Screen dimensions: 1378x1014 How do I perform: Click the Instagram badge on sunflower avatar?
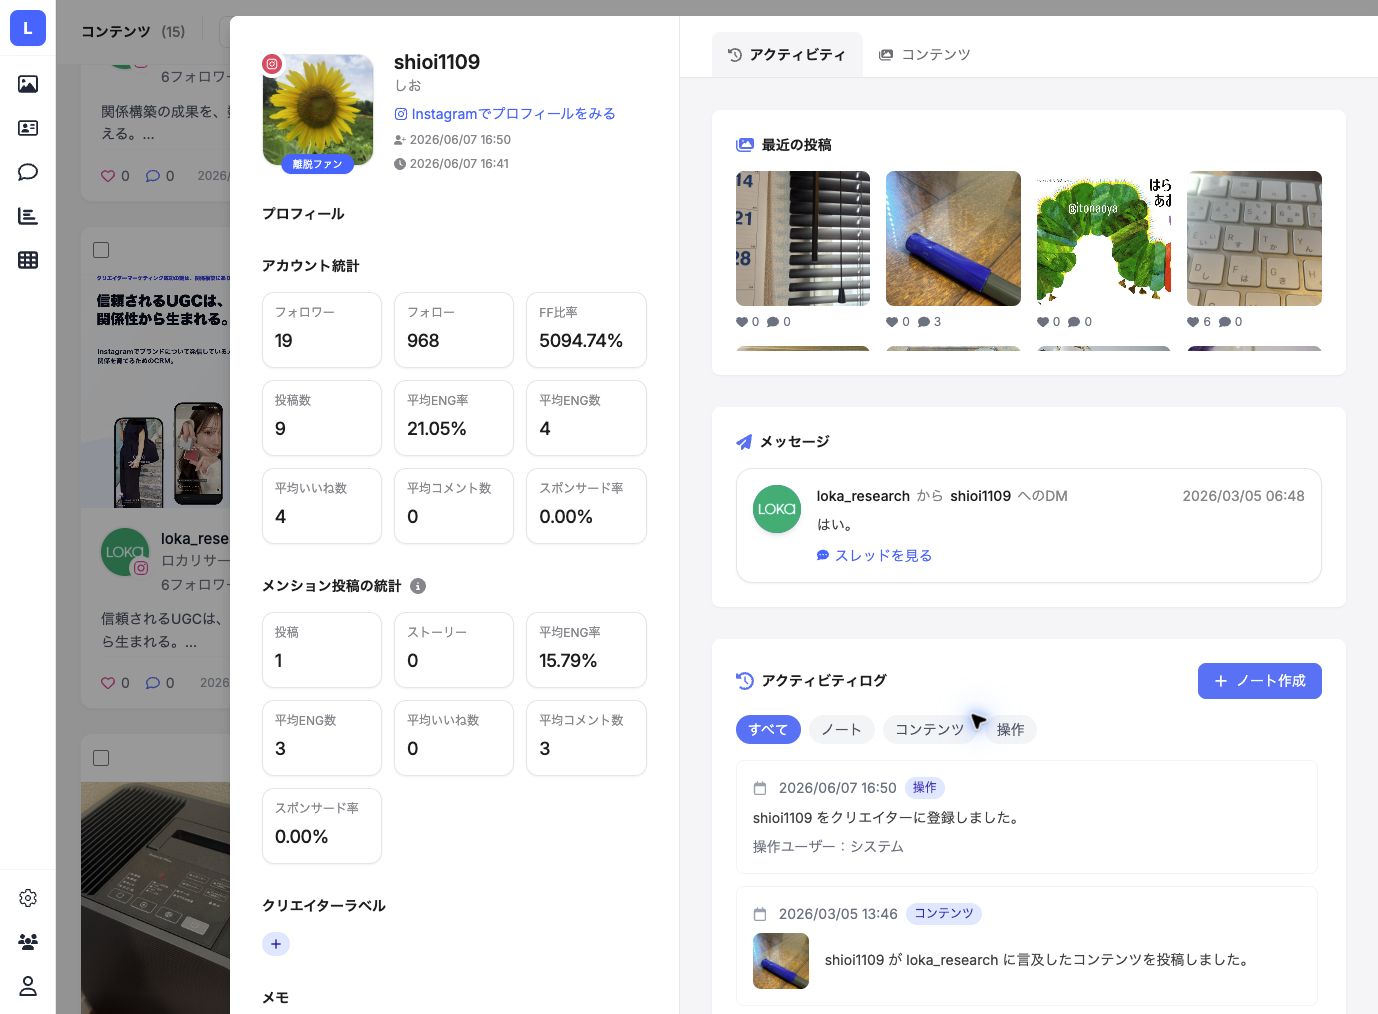(272, 64)
